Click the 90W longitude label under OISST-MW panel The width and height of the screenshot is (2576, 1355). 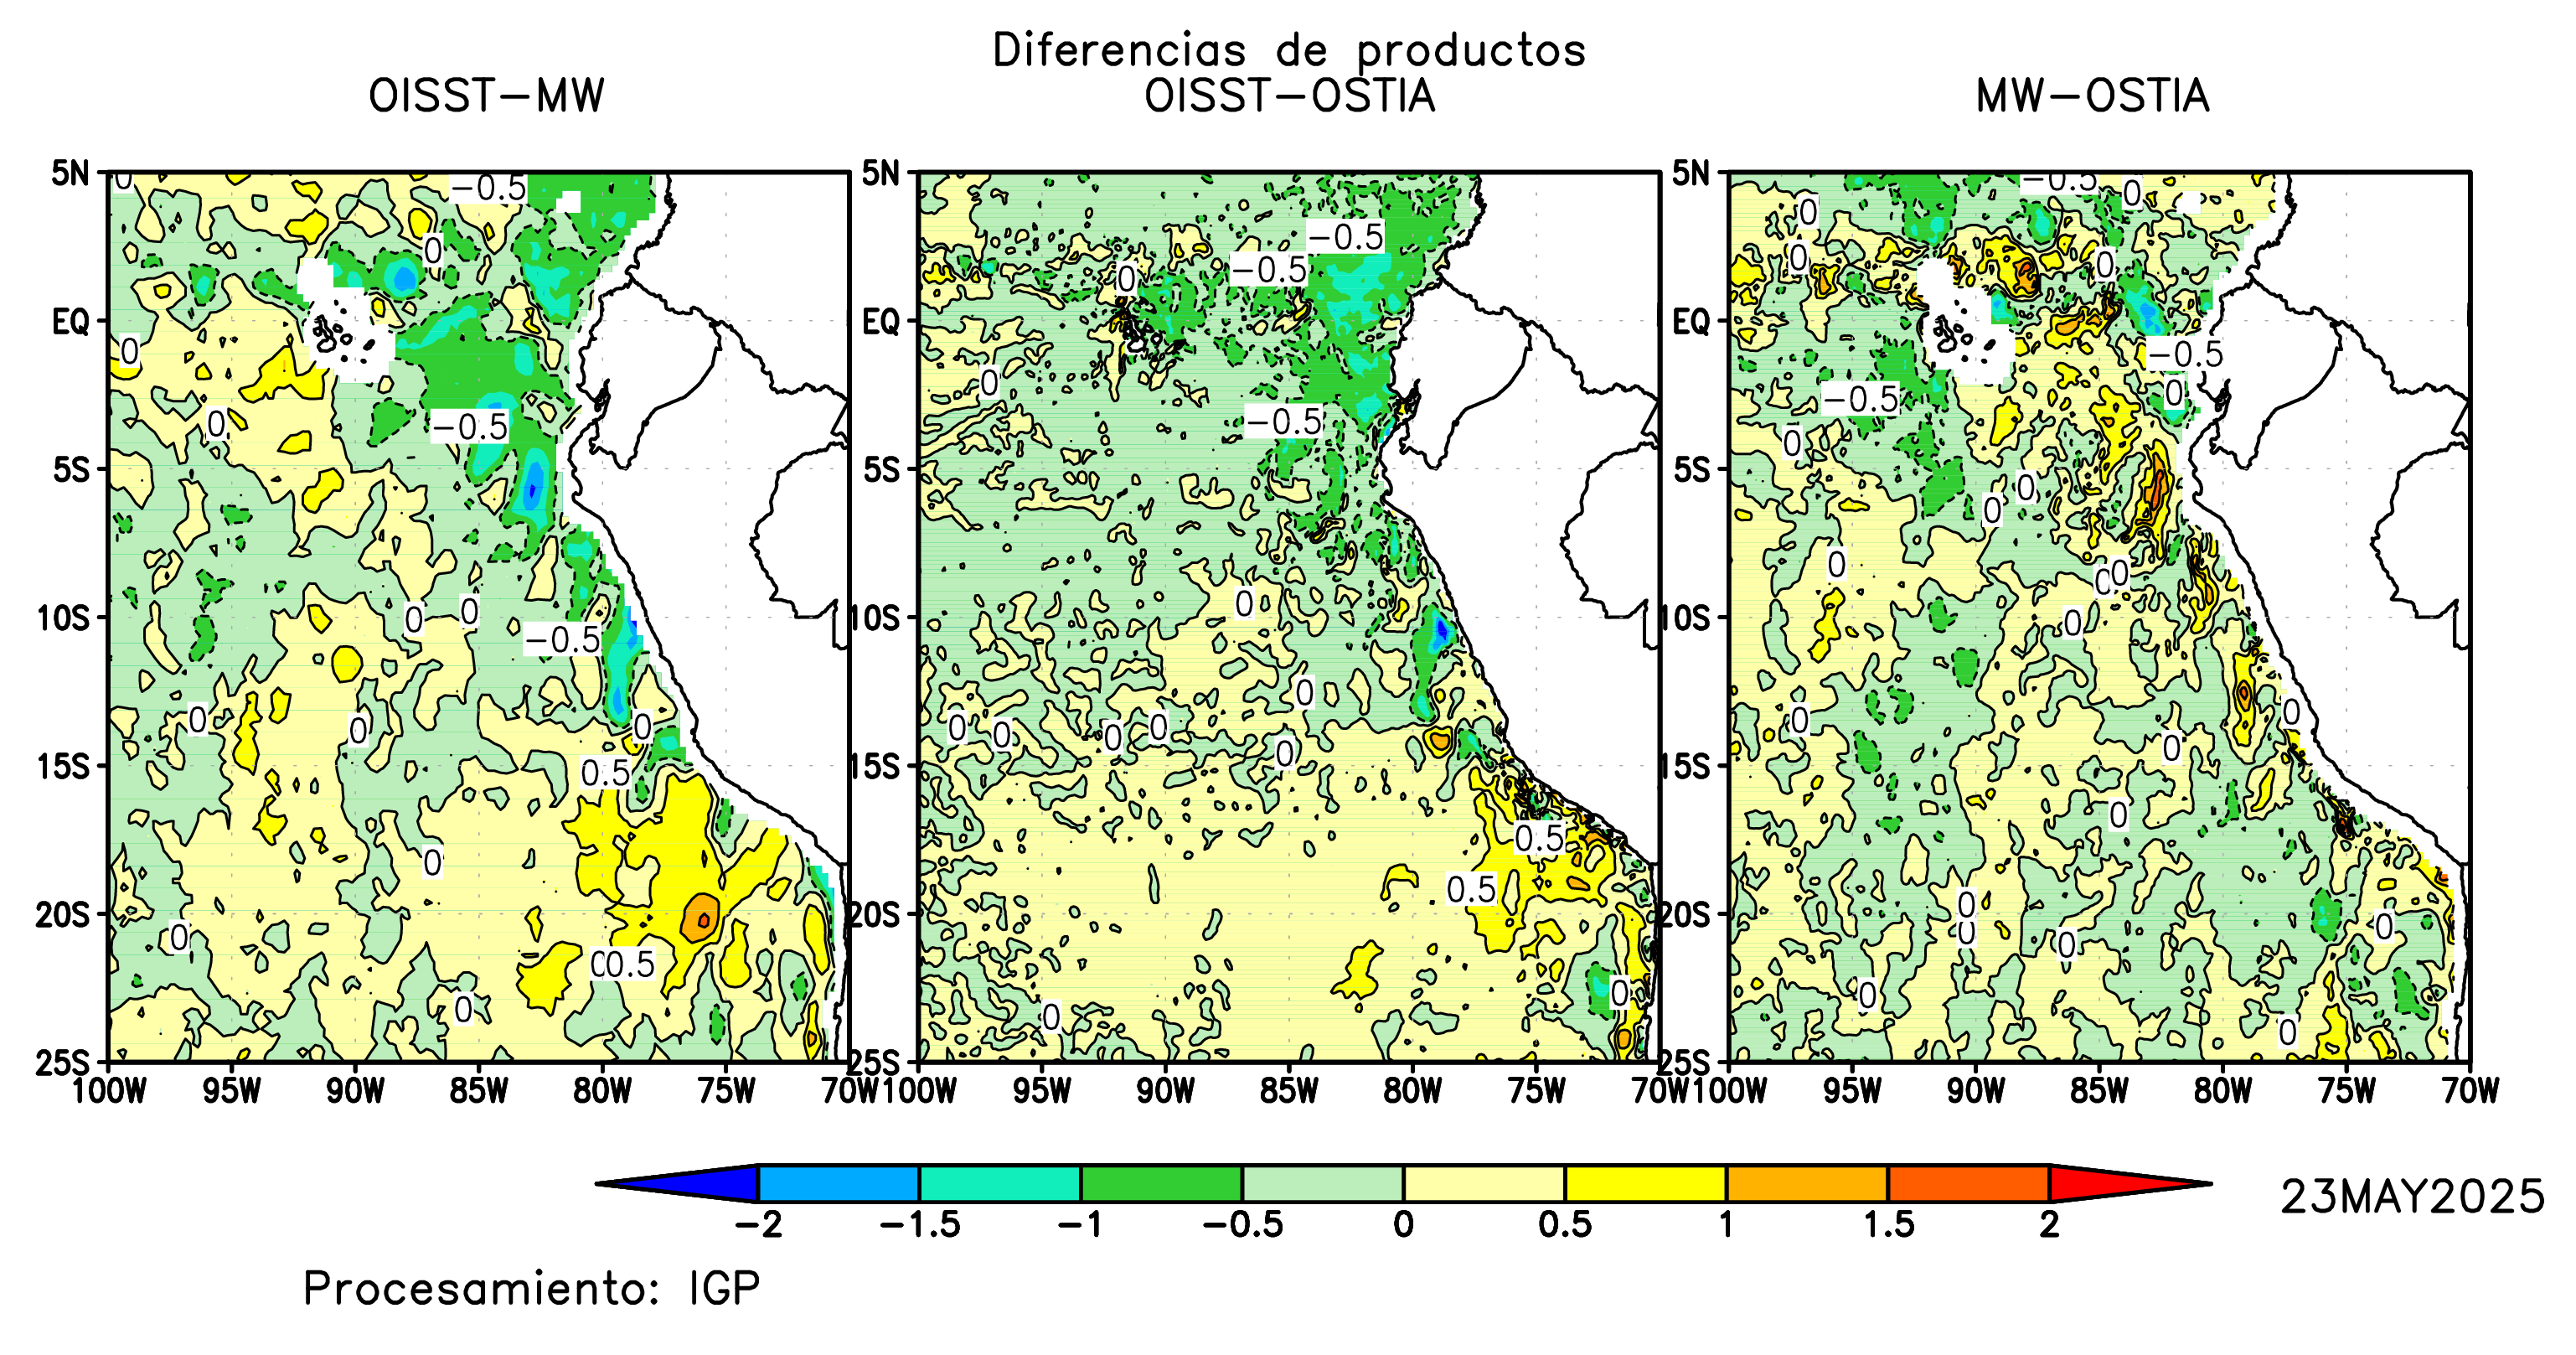[356, 1091]
